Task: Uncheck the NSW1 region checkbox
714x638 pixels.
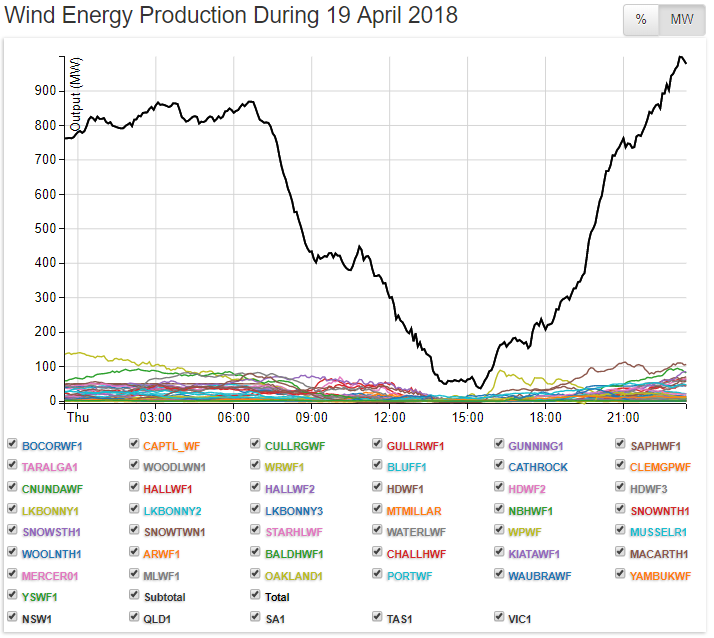Action: pyautogui.click(x=12, y=617)
